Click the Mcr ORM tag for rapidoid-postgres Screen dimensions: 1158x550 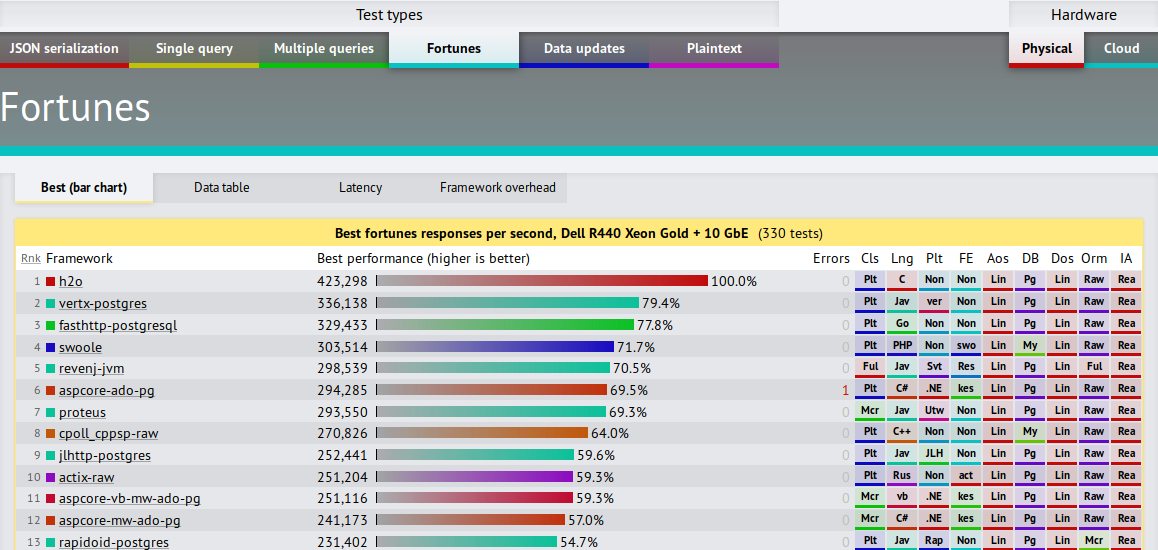point(1094,541)
